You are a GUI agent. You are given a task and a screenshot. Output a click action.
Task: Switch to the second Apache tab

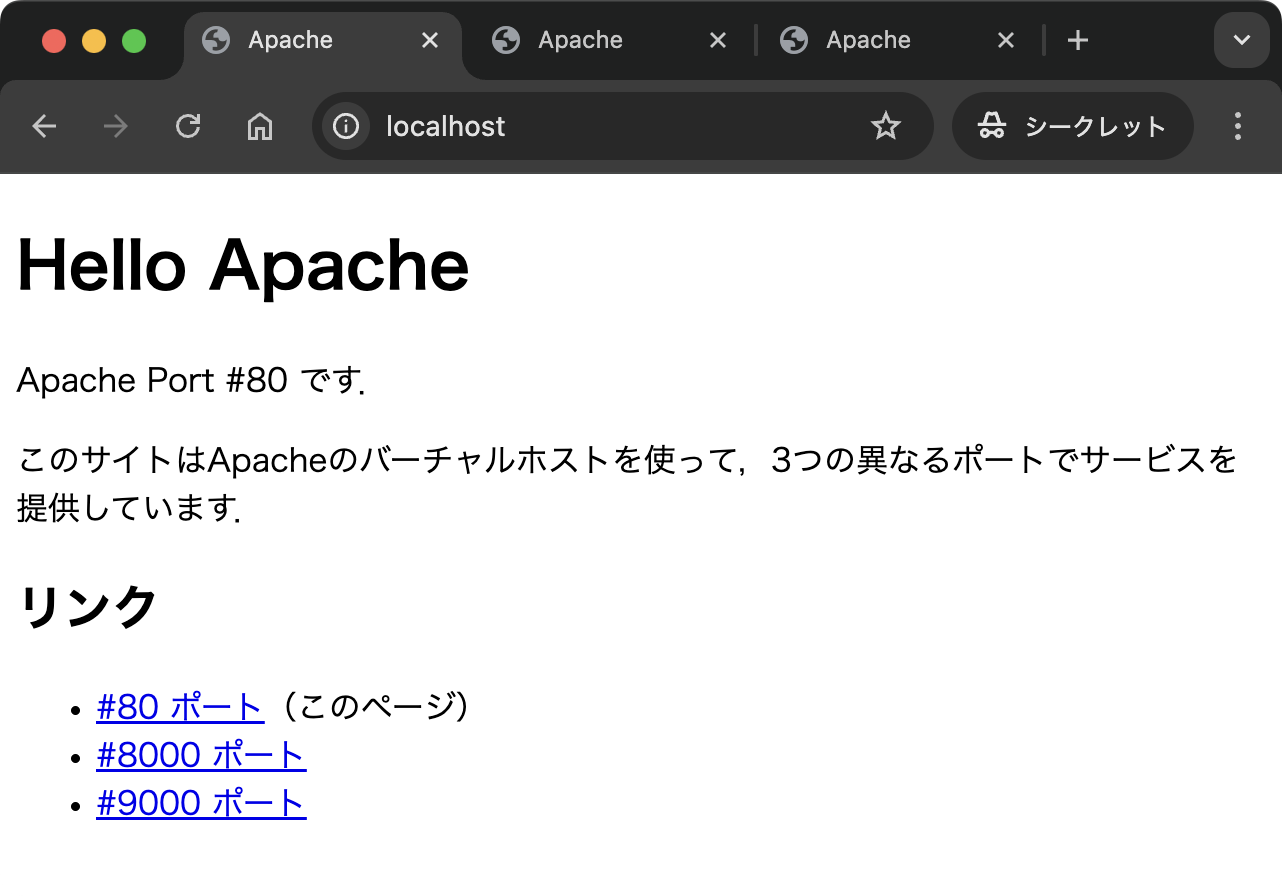click(580, 40)
